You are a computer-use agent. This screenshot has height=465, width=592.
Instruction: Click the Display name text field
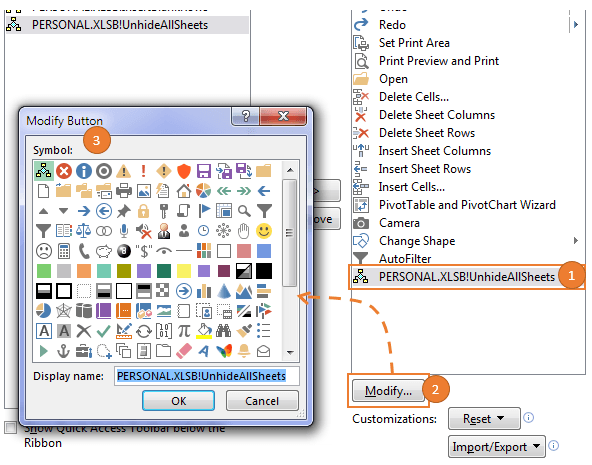[207, 376]
